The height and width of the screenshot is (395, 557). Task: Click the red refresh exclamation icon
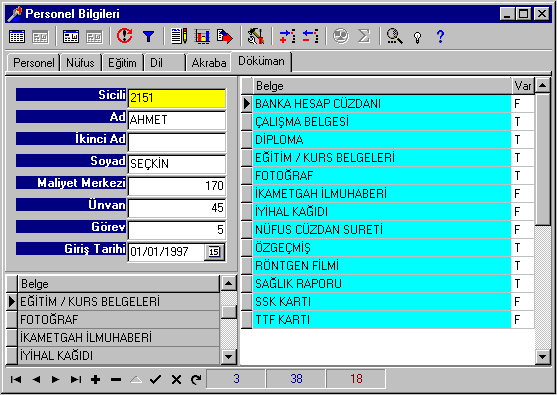125,36
